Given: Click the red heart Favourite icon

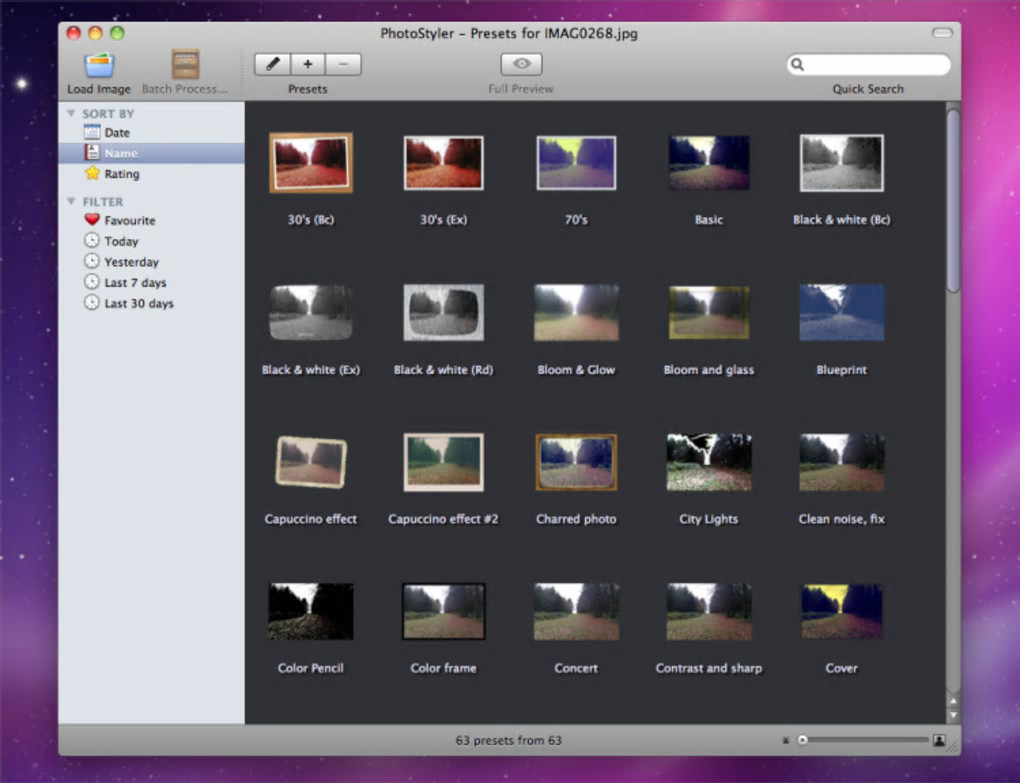Looking at the screenshot, I should (x=92, y=220).
